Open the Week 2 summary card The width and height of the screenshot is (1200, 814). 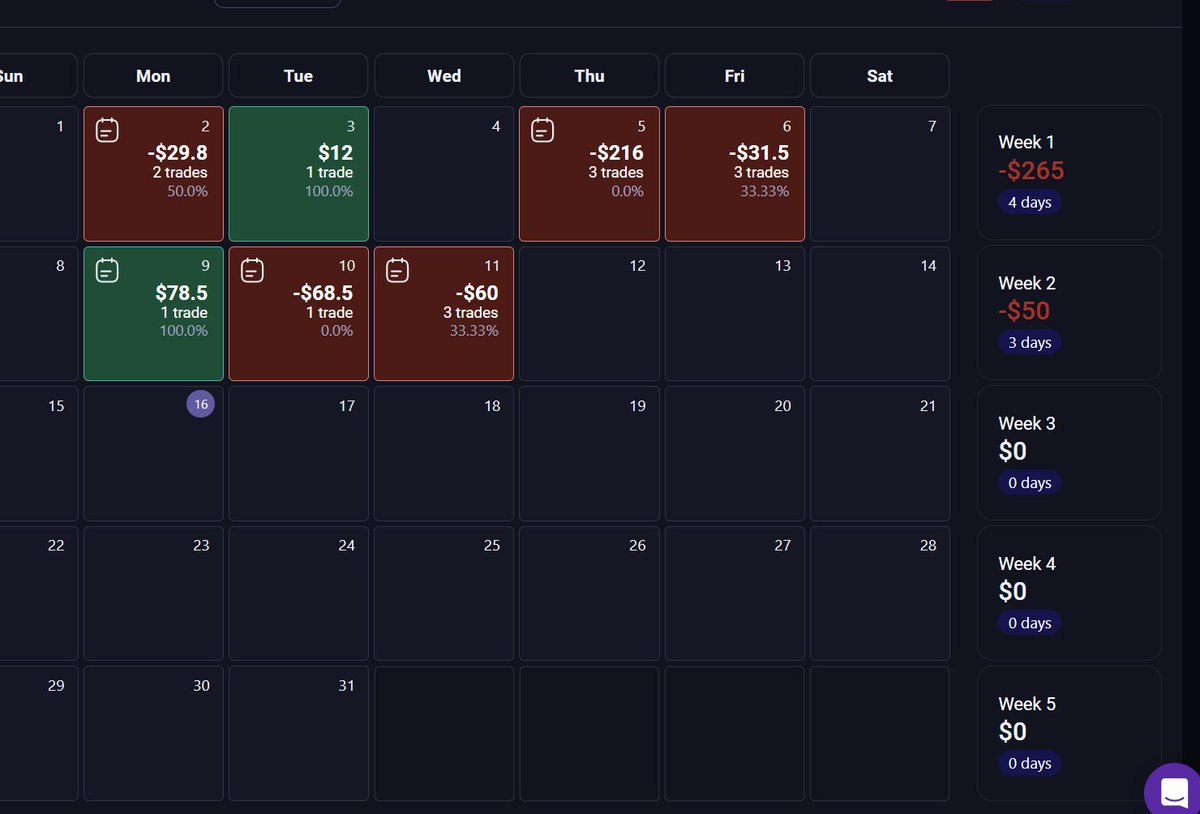click(x=1069, y=312)
